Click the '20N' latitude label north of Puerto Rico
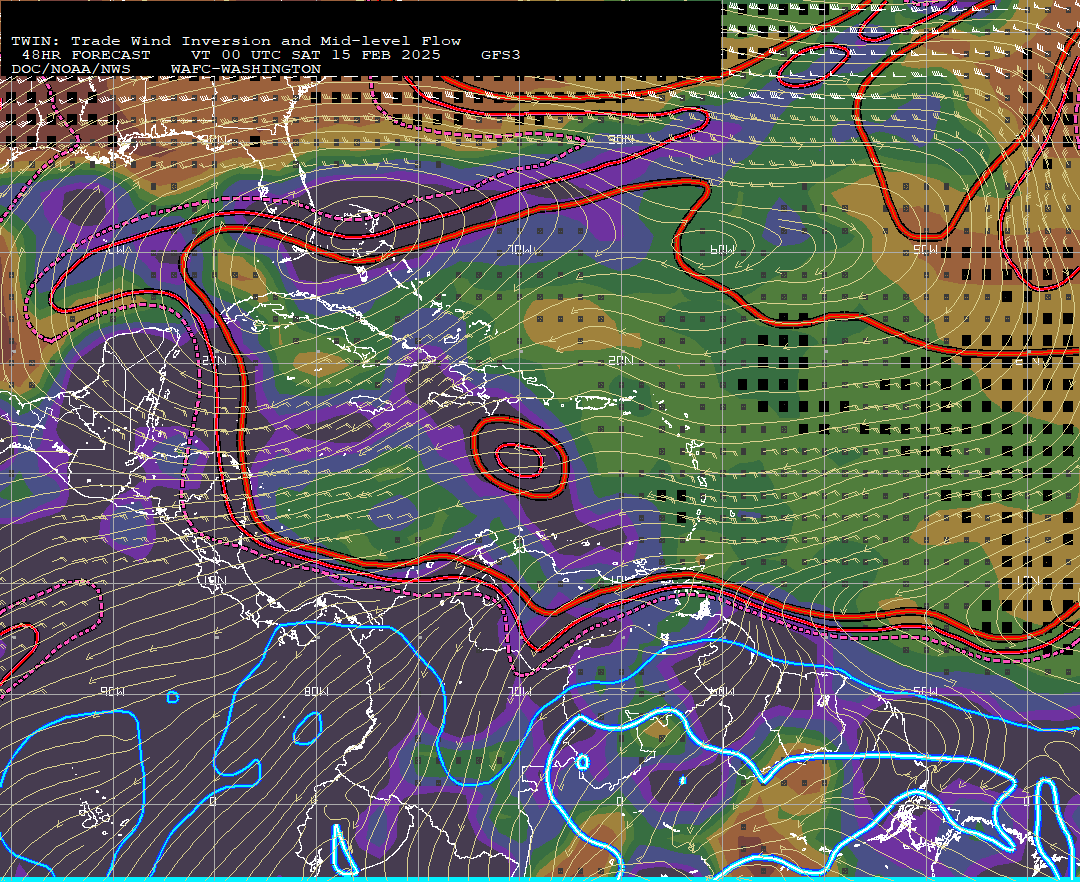The image size is (1080, 882). [621, 361]
